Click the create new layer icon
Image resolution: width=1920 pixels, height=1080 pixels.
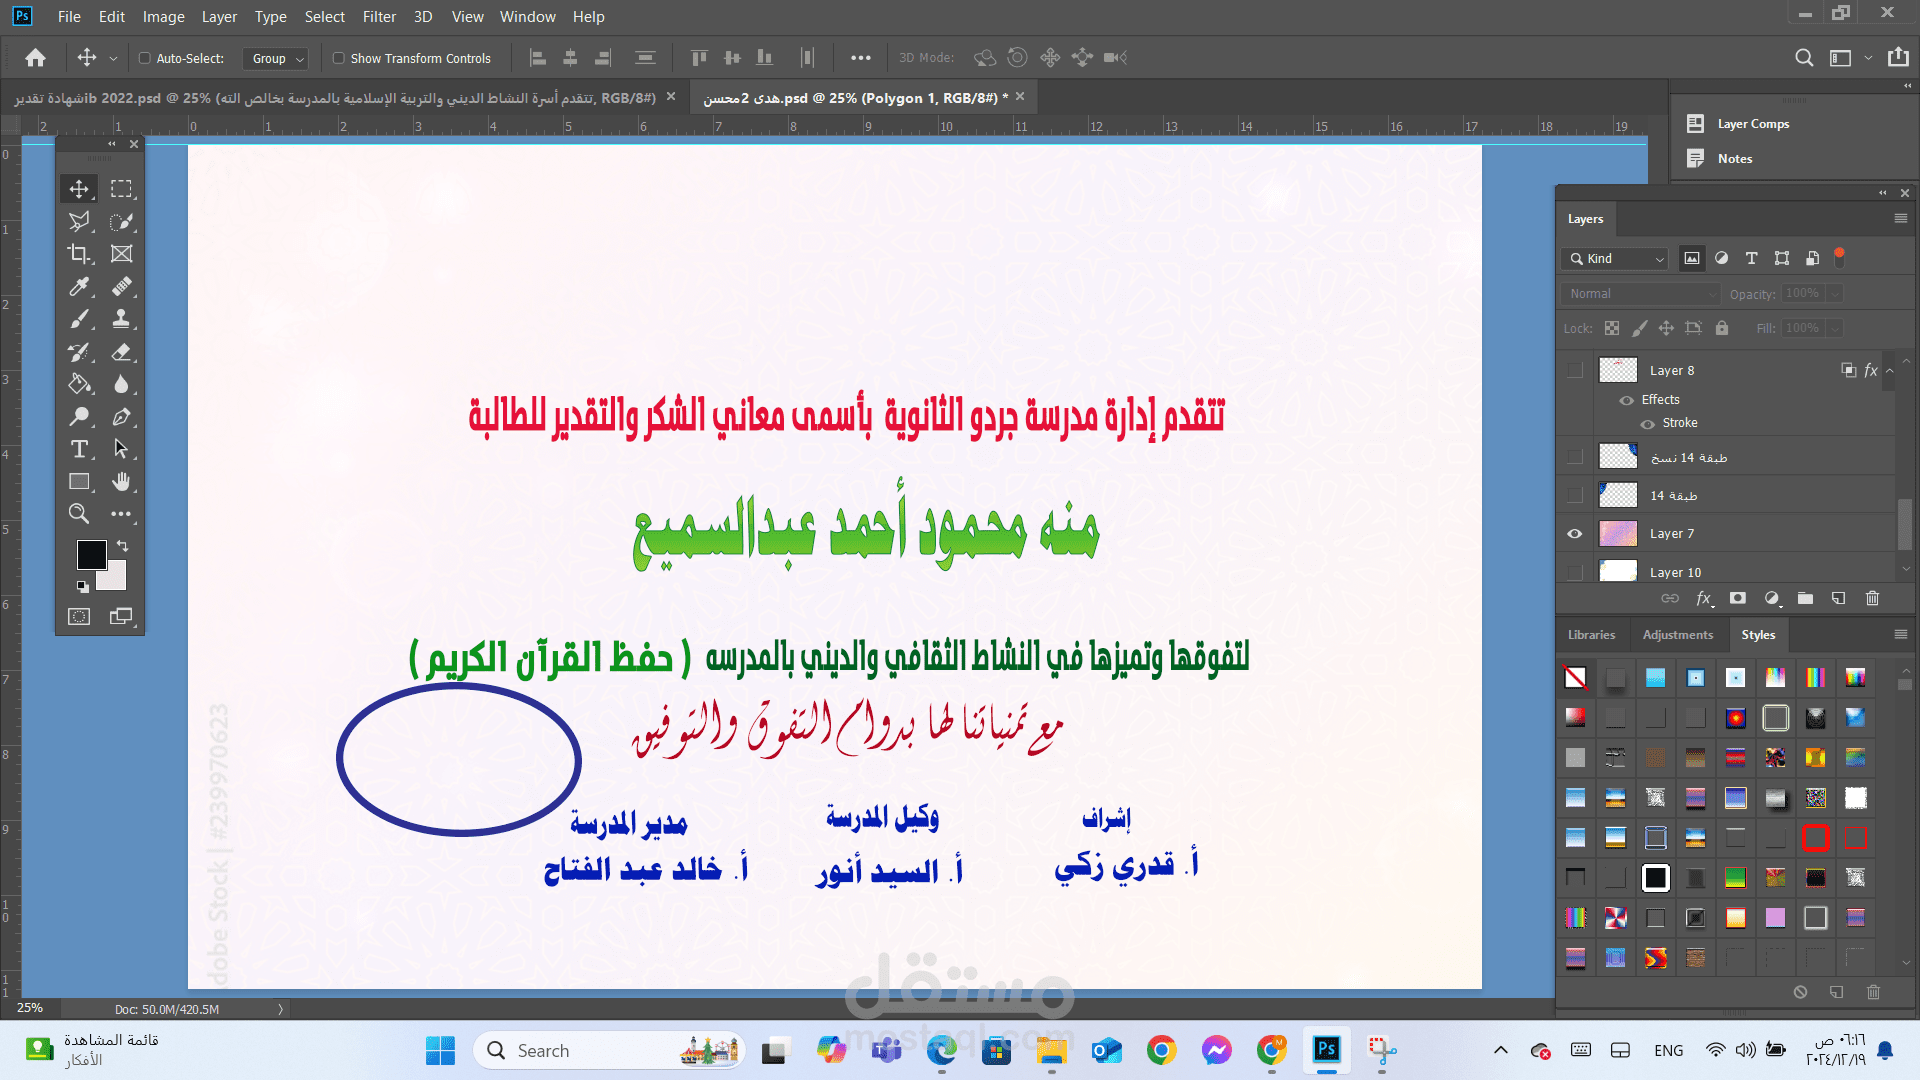click(1838, 598)
